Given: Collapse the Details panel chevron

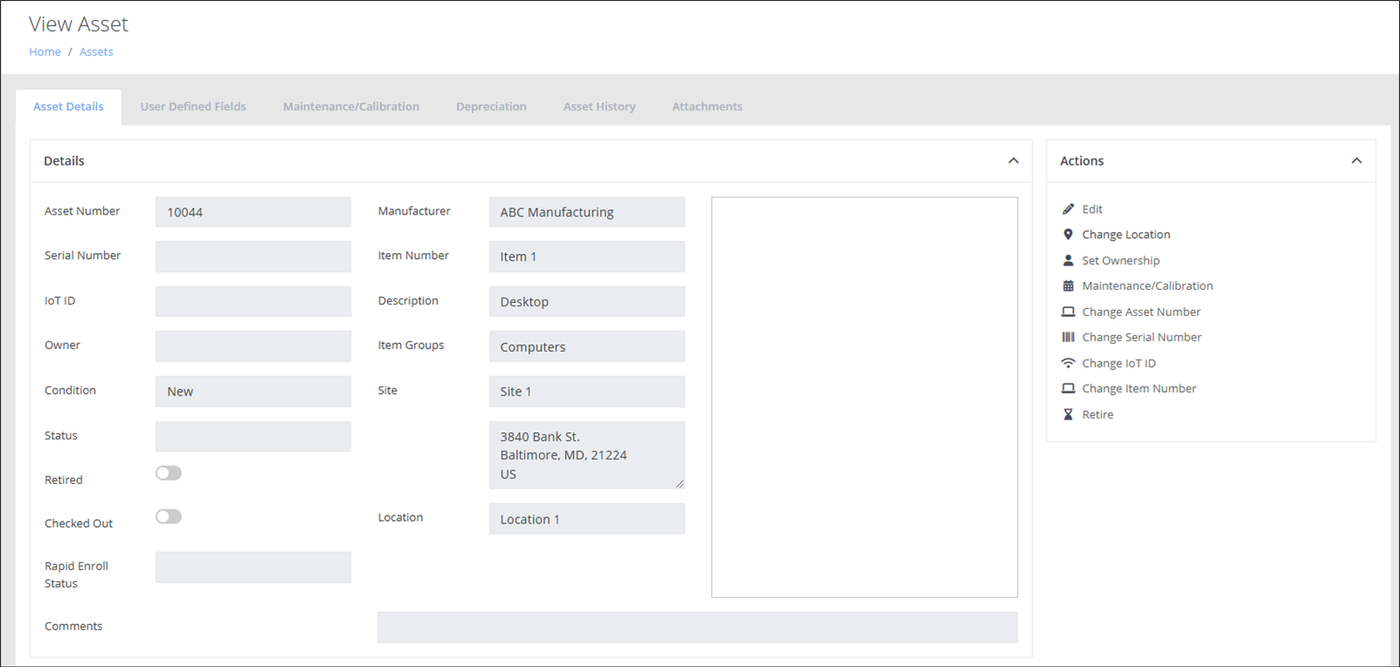Looking at the screenshot, I should pos(1013,161).
